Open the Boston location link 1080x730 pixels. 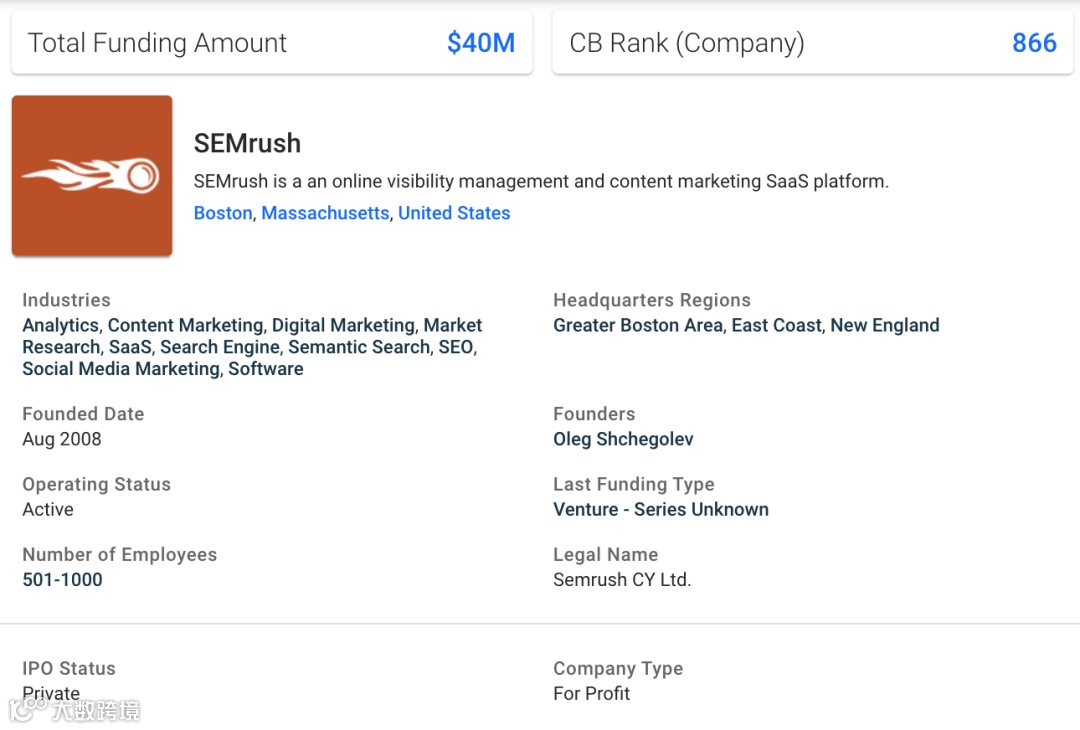point(223,213)
